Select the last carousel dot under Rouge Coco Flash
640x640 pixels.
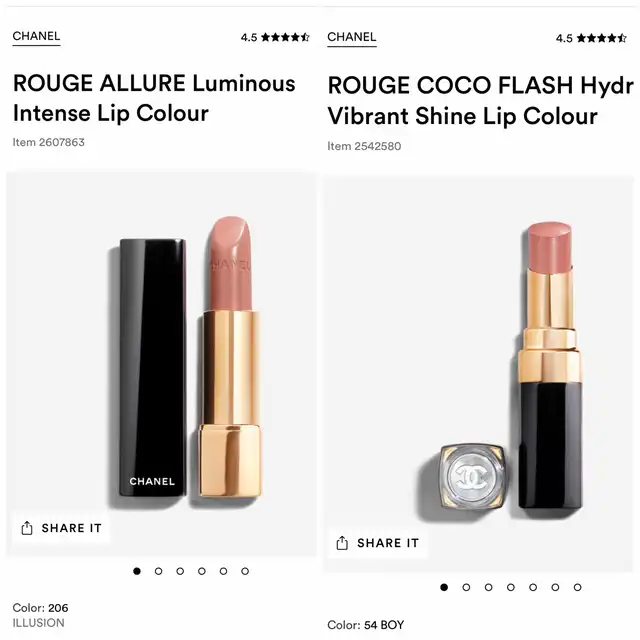[x=577, y=587]
